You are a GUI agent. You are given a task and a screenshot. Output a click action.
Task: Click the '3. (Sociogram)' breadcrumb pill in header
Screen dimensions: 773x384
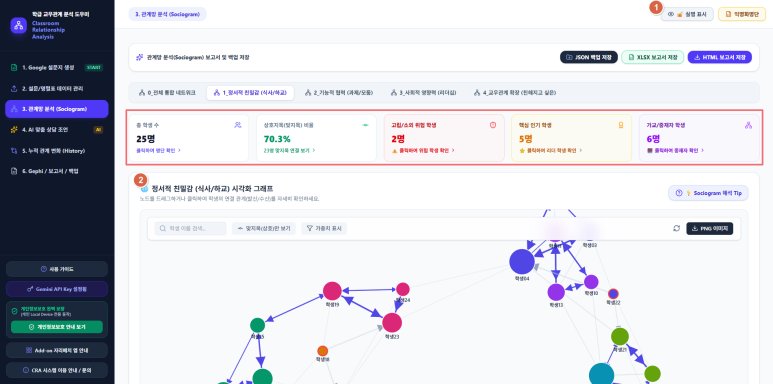(167, 14)
